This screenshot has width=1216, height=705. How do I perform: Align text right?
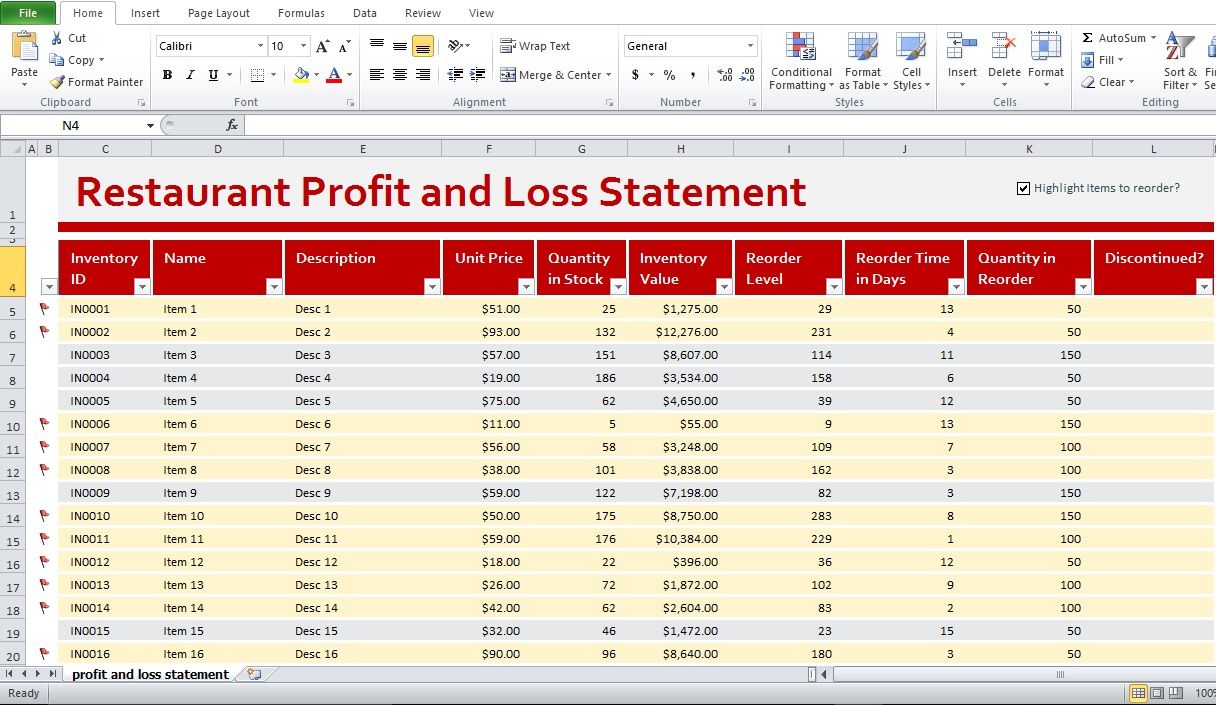pyautogui.click(x=423, y=75)
